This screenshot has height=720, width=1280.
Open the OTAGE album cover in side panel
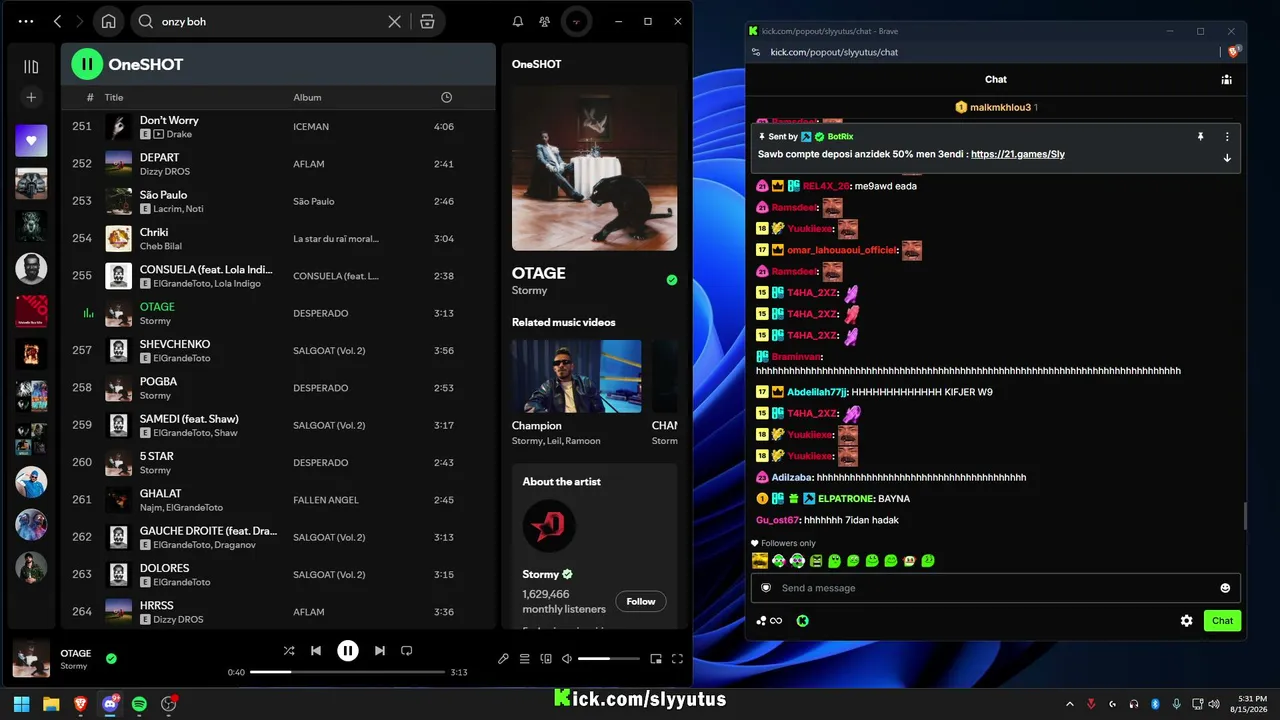[594, 168]
